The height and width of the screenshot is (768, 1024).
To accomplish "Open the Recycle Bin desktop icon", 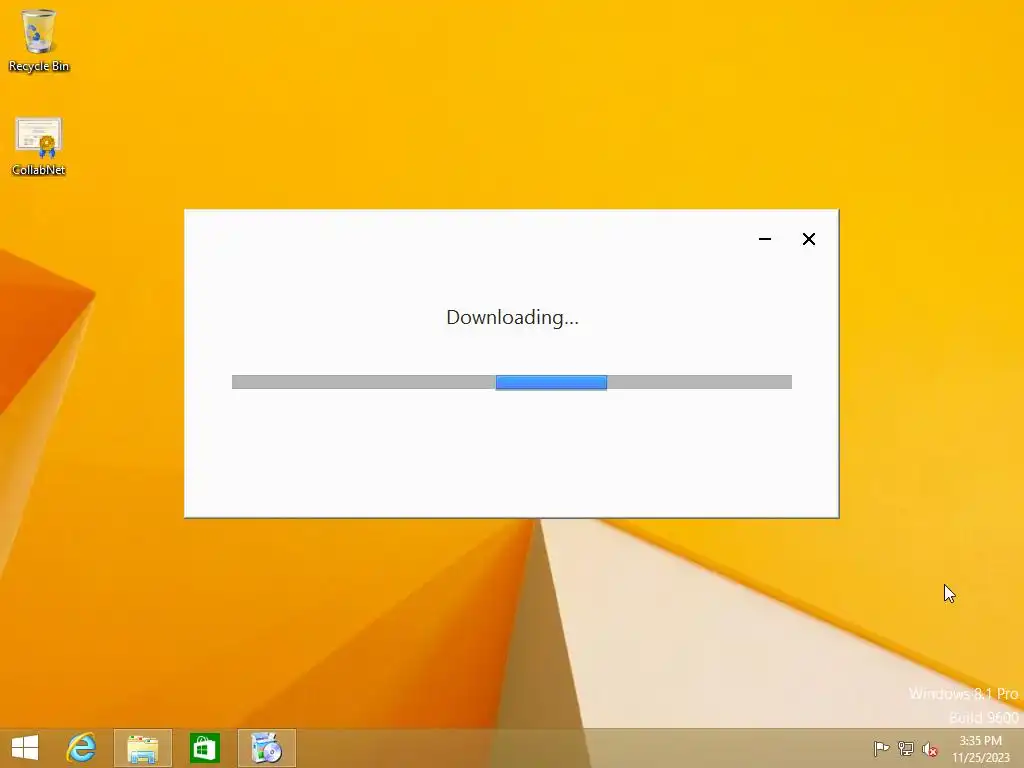I will 39,40.
